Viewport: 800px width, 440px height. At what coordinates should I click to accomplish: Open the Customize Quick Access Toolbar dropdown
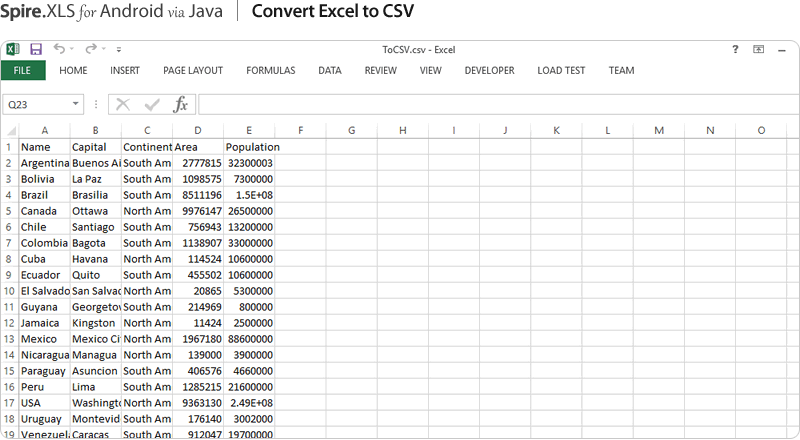pyautogui.click(x=119, y=49)
